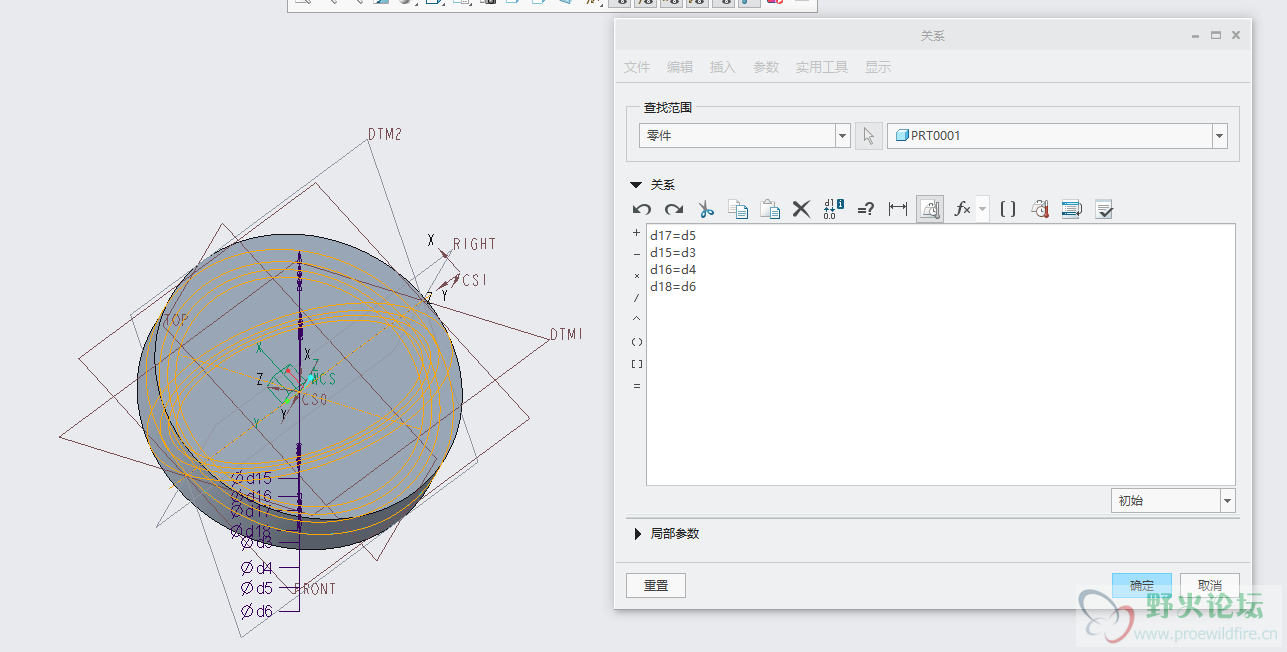Viewport: 1287px width, 652px height.
Task: Show dimension icon with arrows
Action: pyautogui.click(x=898, y=209)
